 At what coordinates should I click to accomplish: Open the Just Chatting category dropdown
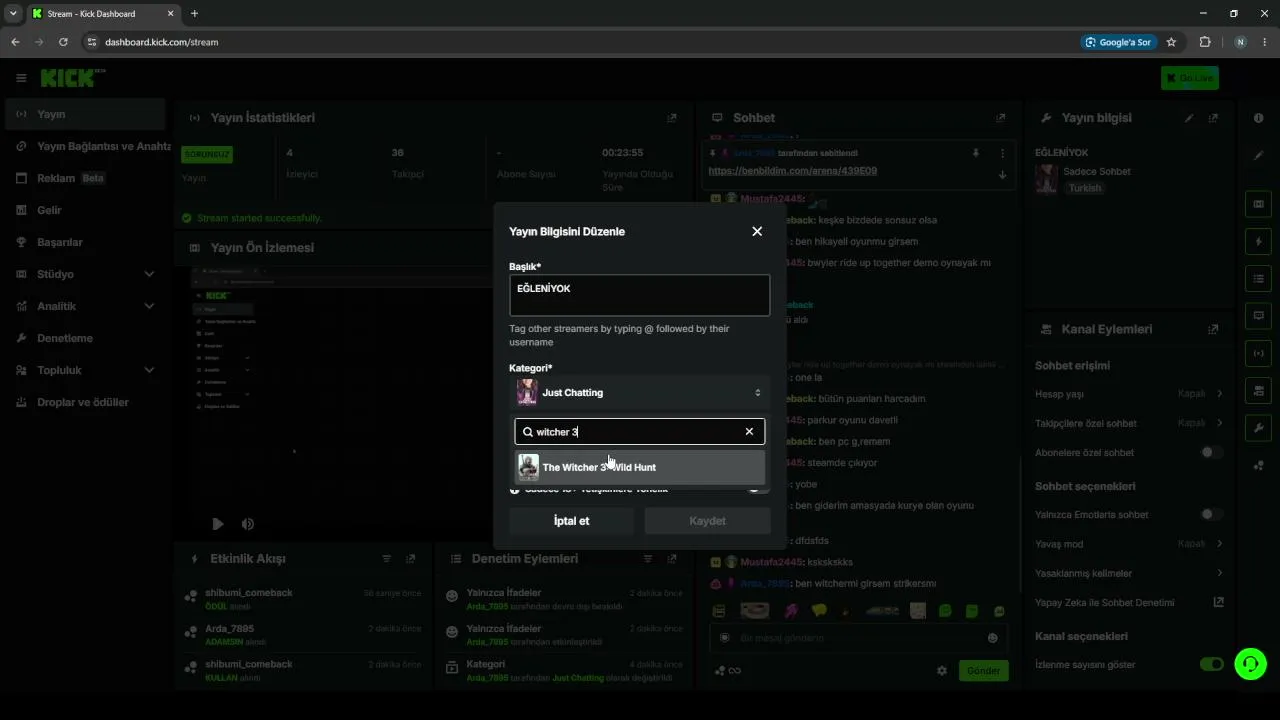(640, 393)
